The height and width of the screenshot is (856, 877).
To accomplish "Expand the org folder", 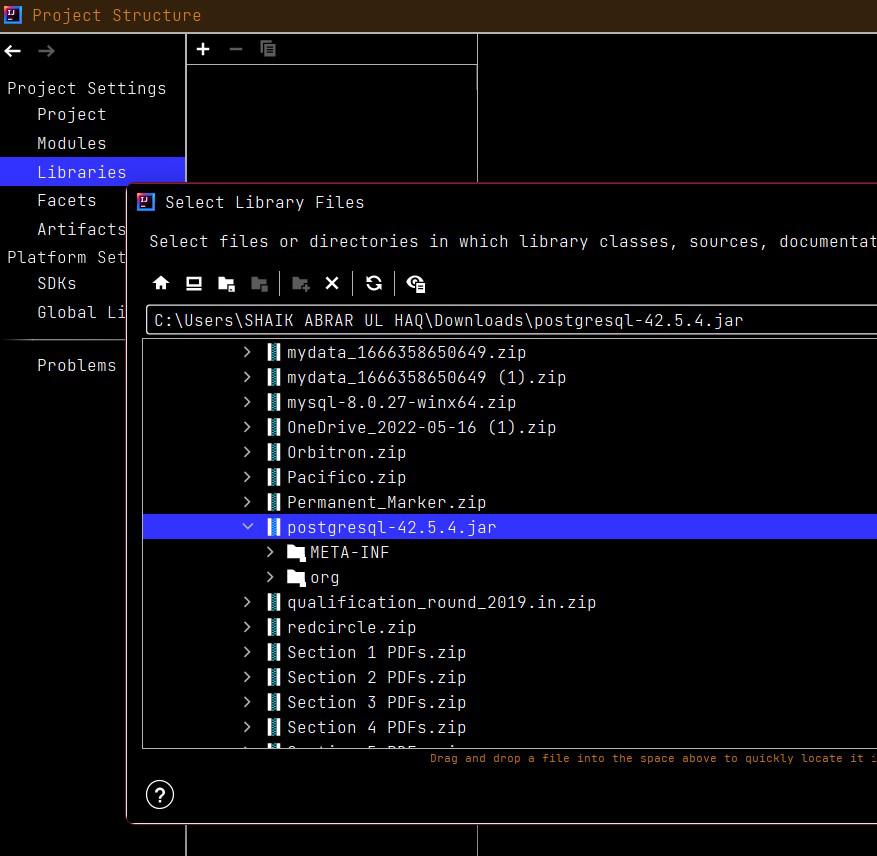I will 270,577.
